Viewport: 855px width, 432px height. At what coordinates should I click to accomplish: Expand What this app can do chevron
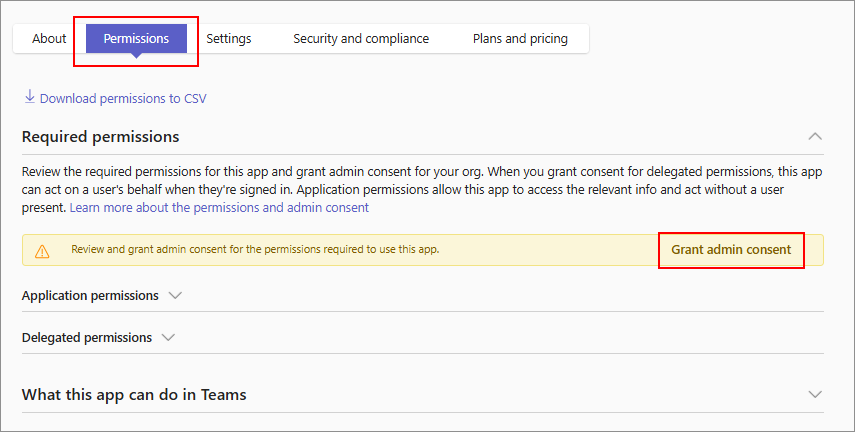(x=815, y=394)
